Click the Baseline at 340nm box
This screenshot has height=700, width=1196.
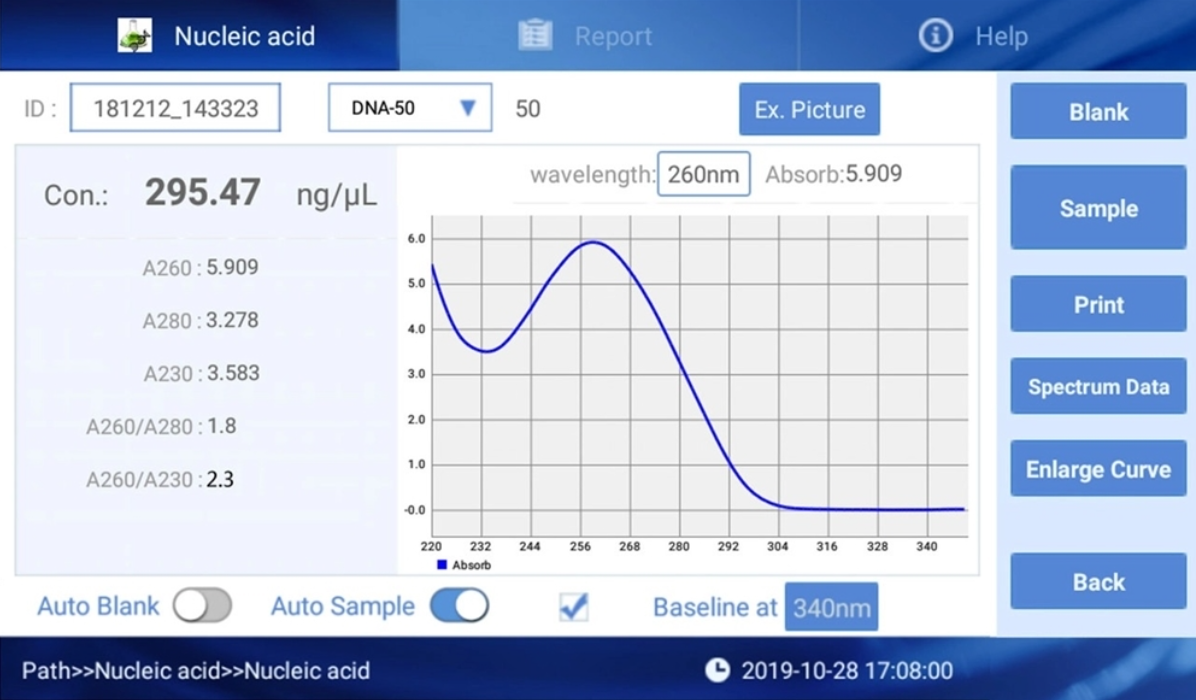pos(831,608)
